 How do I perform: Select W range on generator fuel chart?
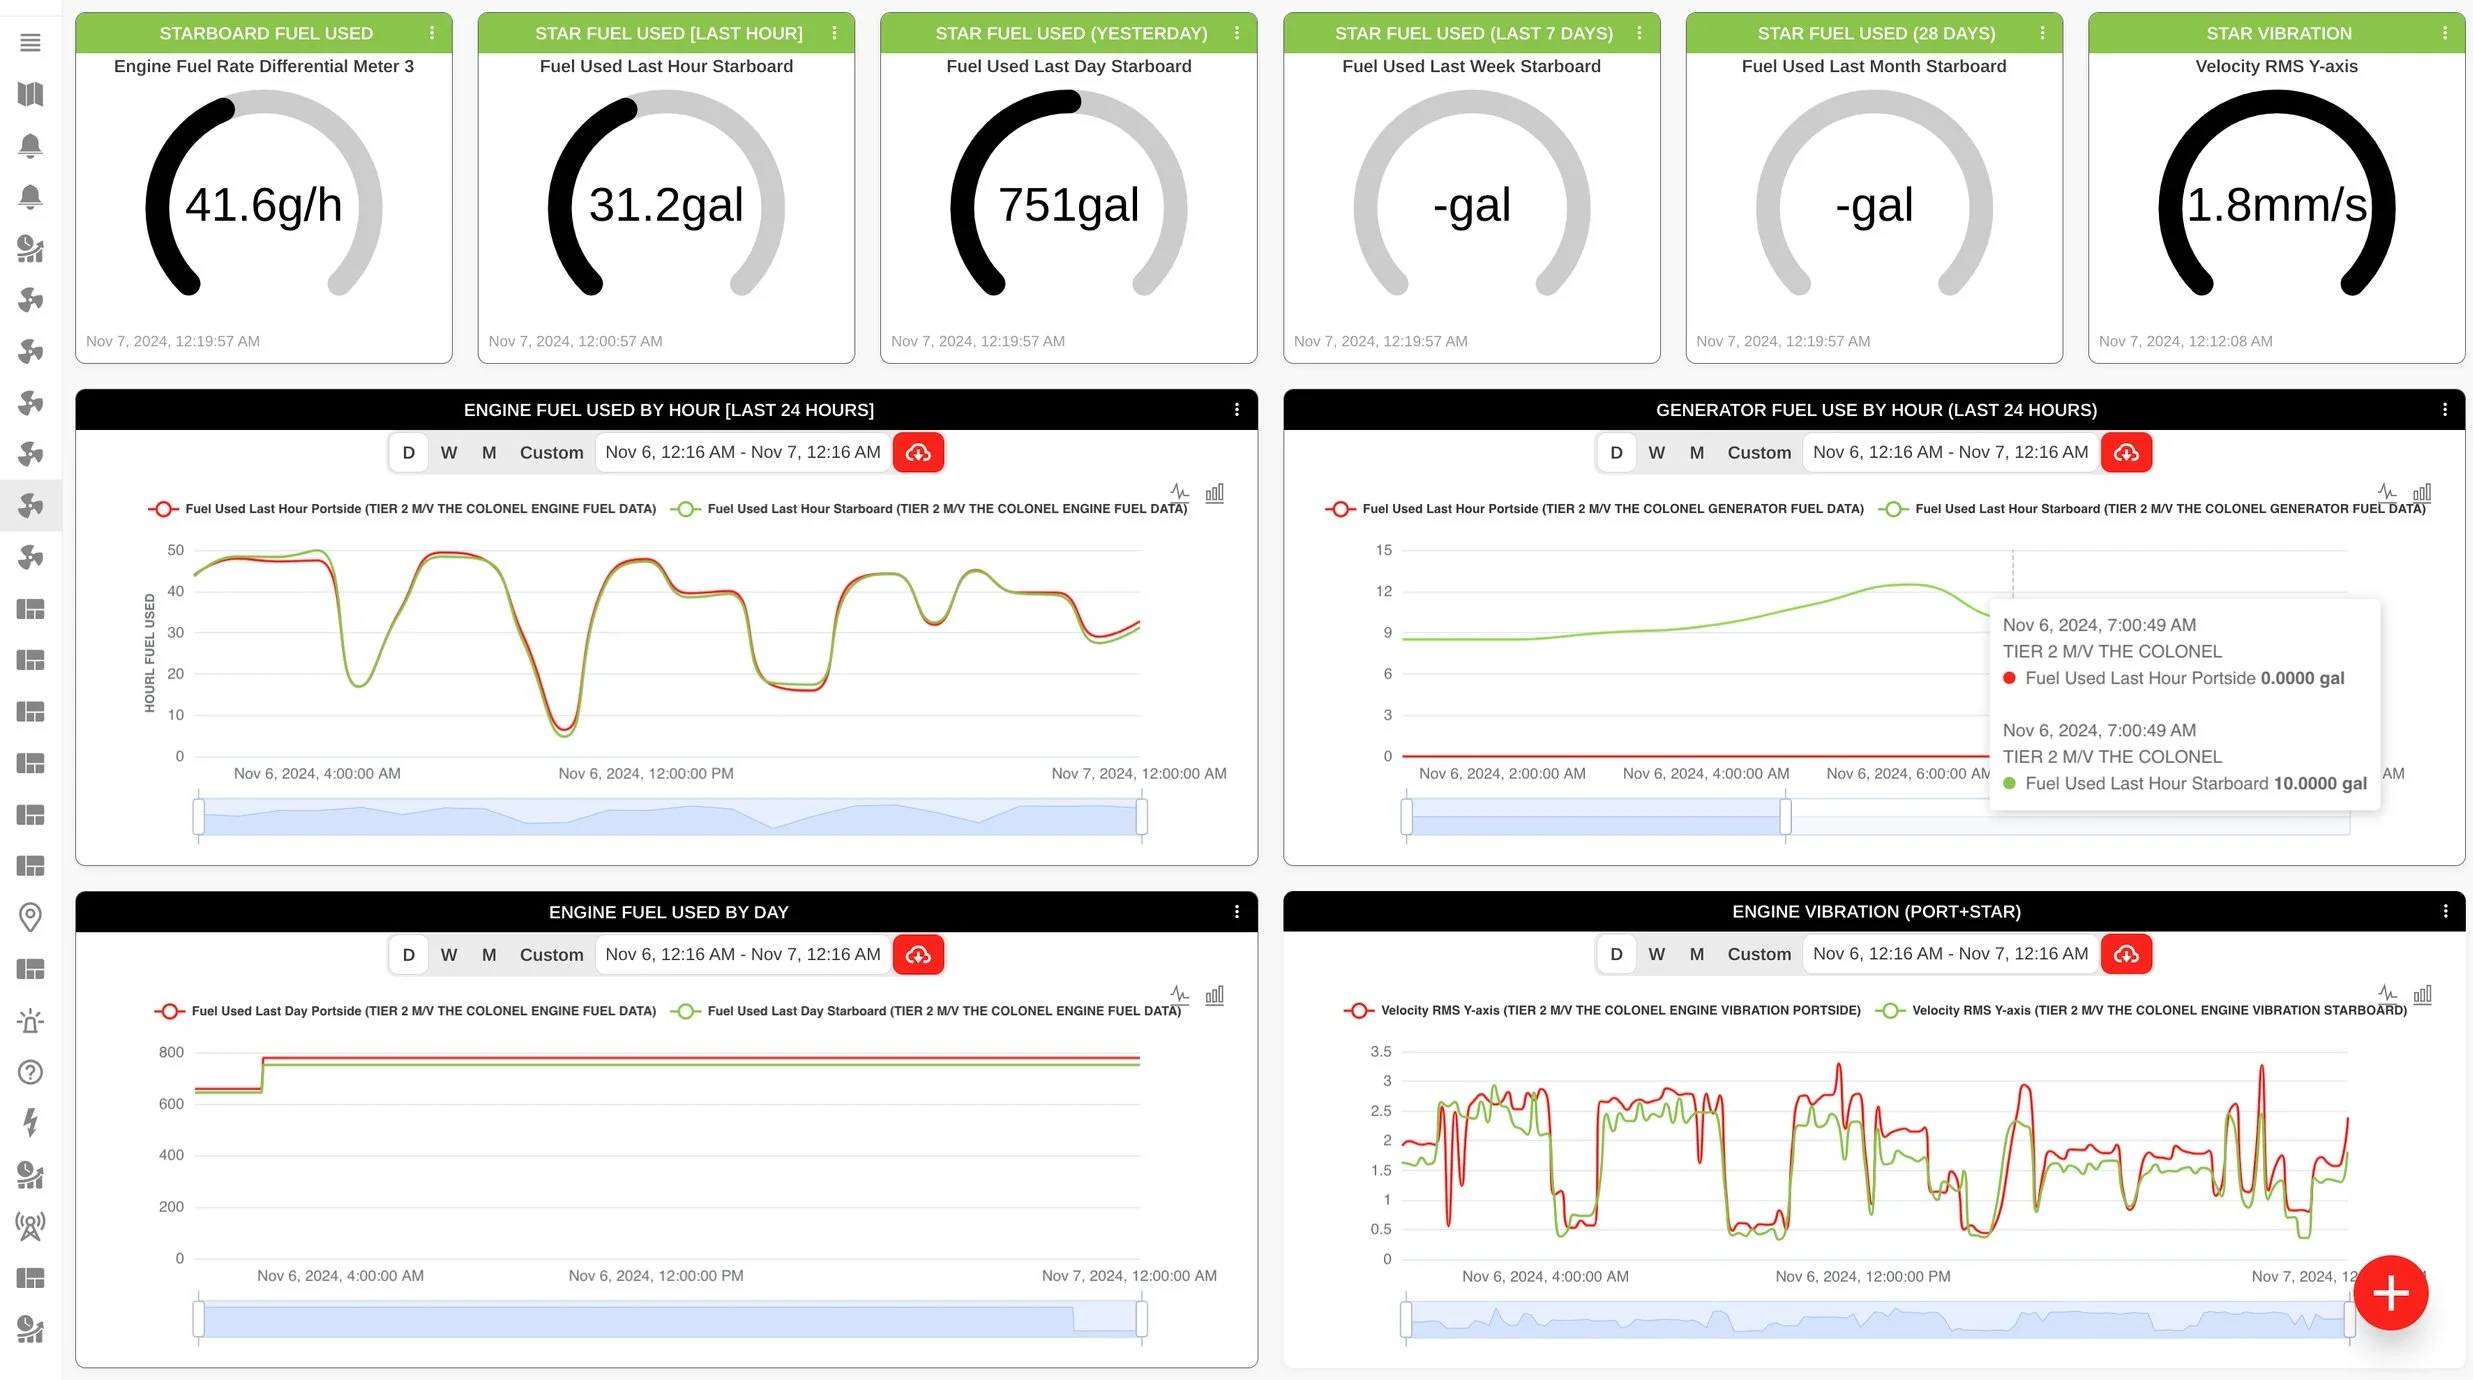tap(1656, 453)
